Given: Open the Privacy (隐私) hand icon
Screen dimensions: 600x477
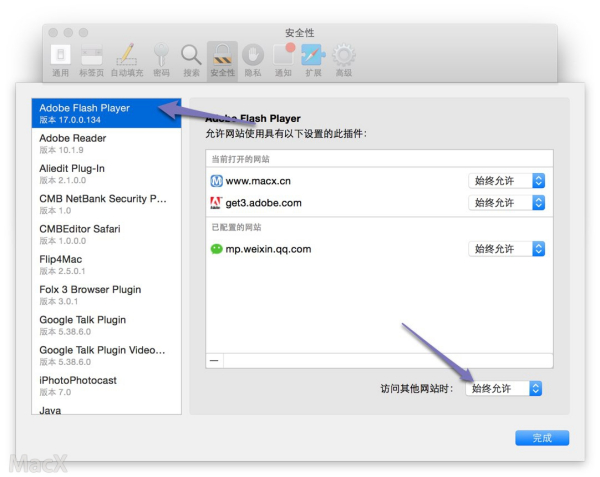Looking at the screenshot, I should 253,60.
